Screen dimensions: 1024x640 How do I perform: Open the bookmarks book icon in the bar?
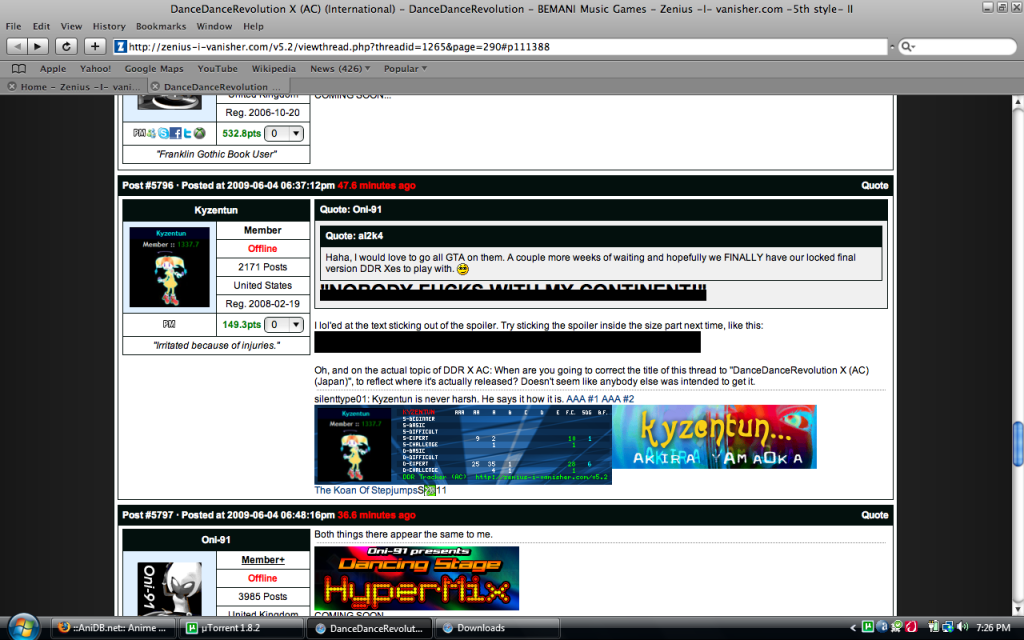(x=19, y=69)
